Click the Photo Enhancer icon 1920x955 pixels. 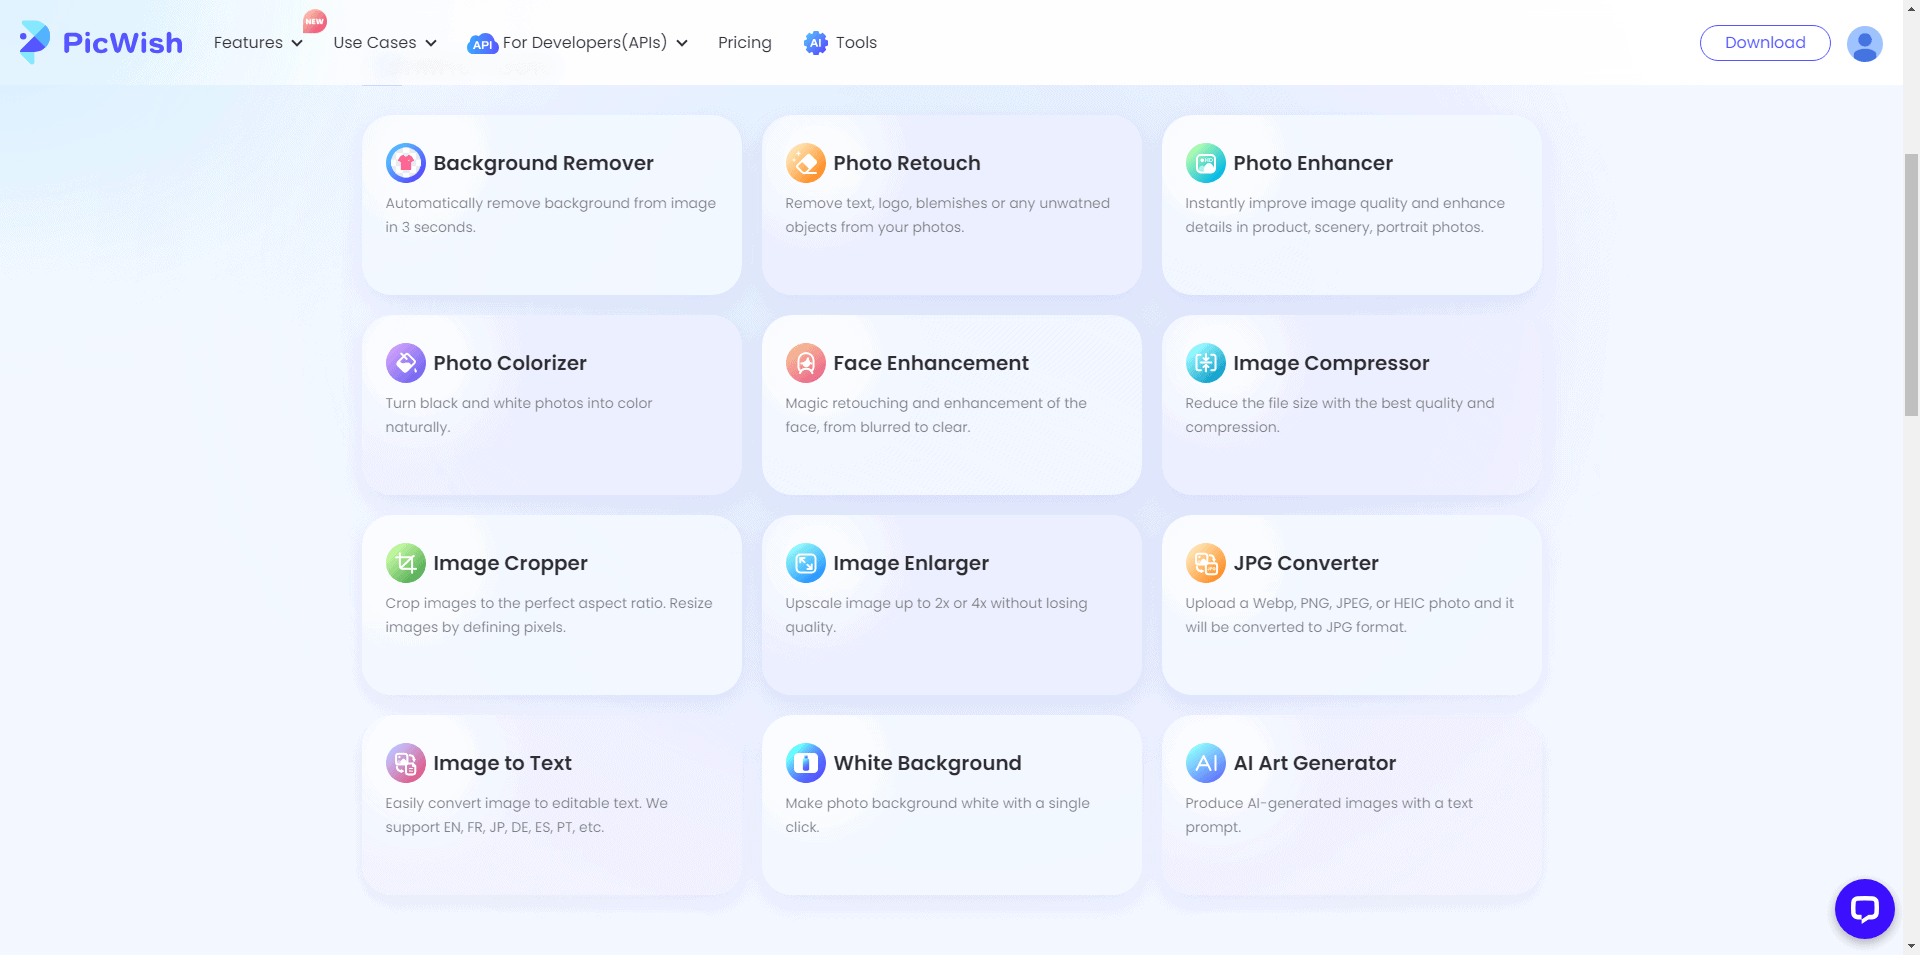1206,163
